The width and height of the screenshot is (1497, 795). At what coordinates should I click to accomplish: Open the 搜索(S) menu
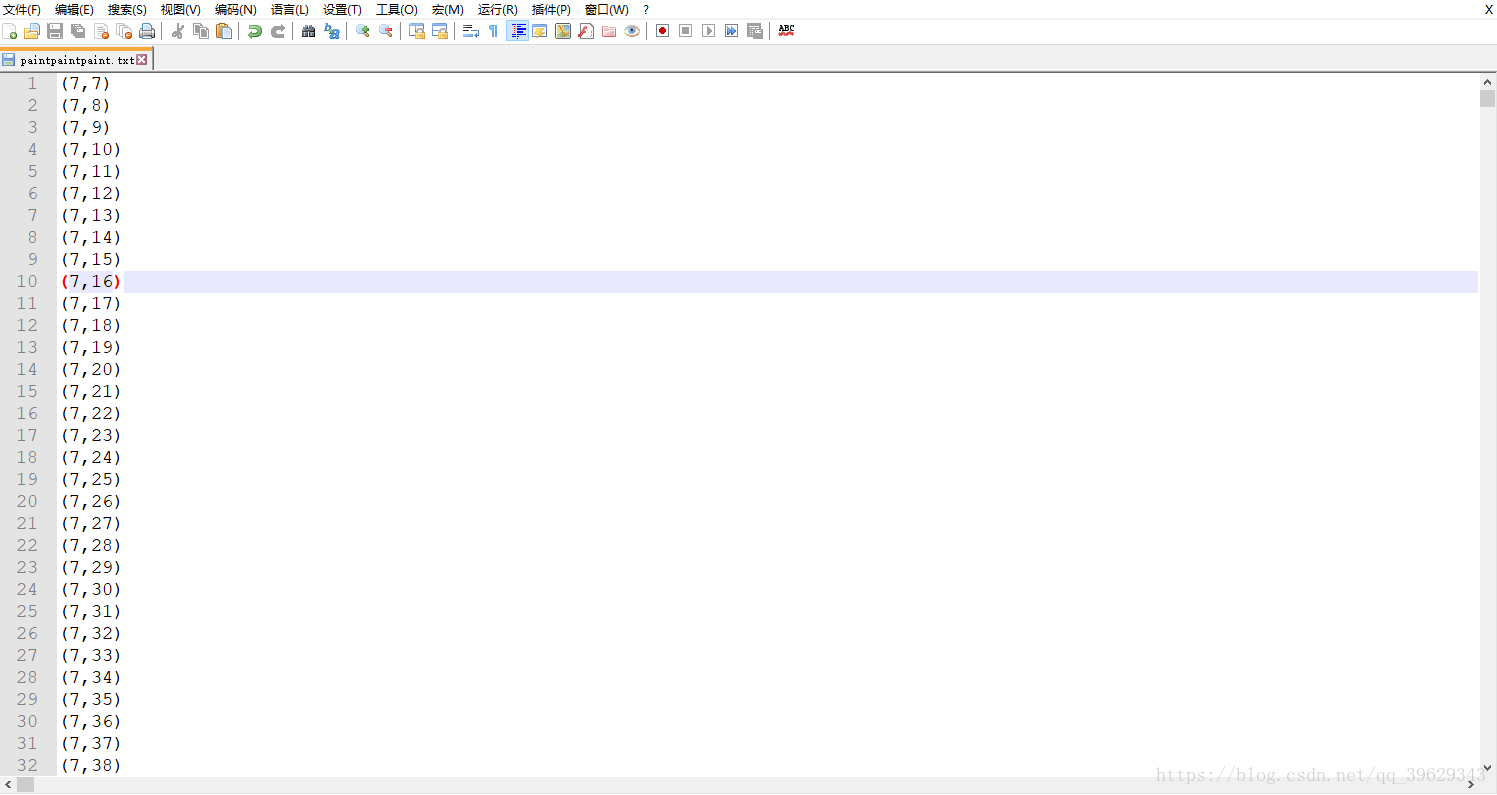tap(127, 9)
